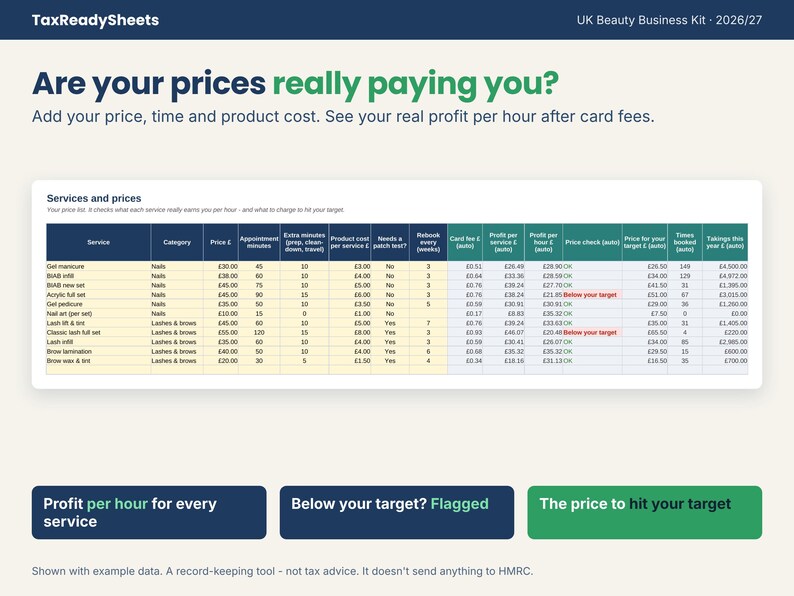Image resolution: width=794 pixels, height=596 pixels.
Task: Select the 'Profit per hour £ (auto)' header
Action: [x=543, y=242]
